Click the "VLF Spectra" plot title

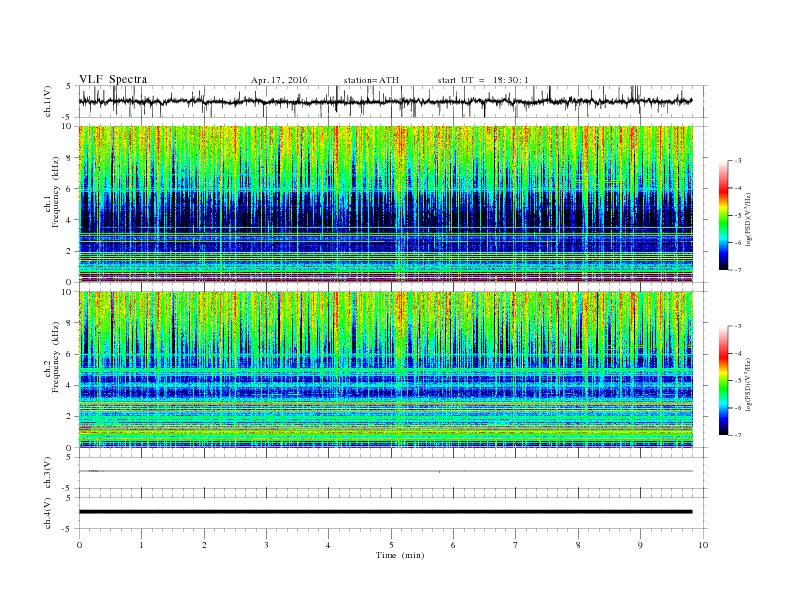[113, 79]
